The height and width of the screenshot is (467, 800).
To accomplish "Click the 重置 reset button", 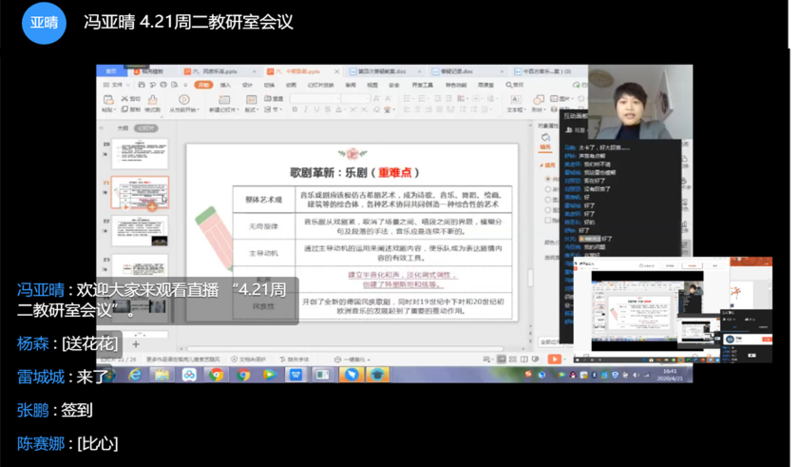I will tap(274, 98).
